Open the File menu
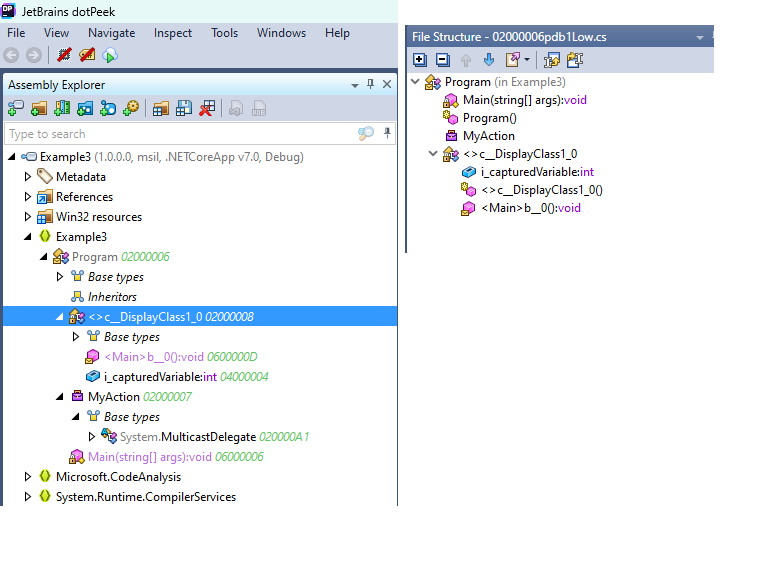This screenshot has height=574, width=784. click(x=16, y=33)
